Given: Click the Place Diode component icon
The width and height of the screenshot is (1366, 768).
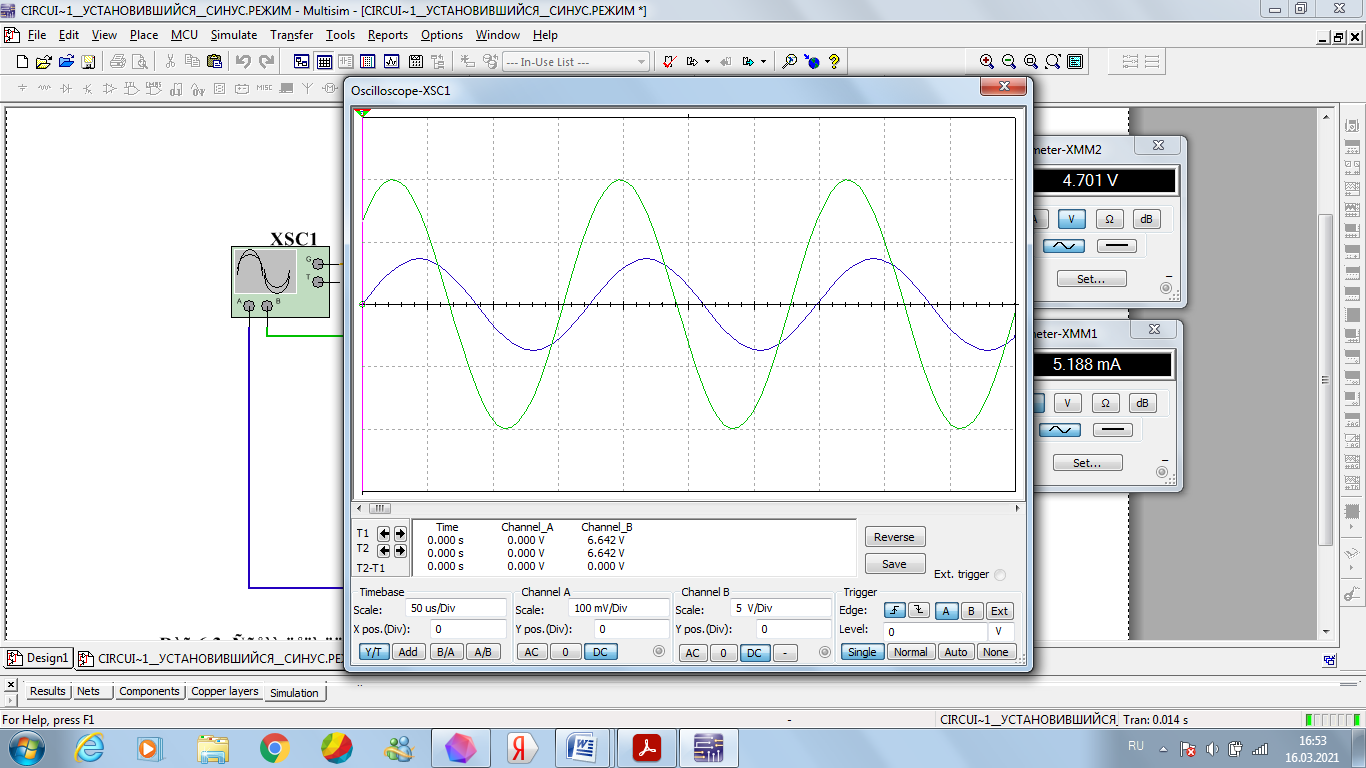Looking at the screenshot, I should tap(66, 88).
